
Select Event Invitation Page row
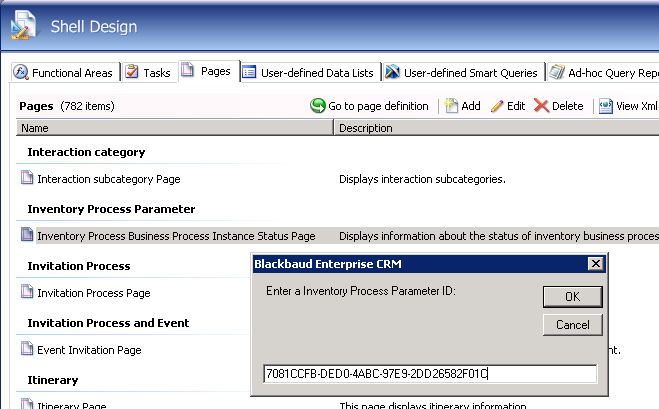point(89,350)
